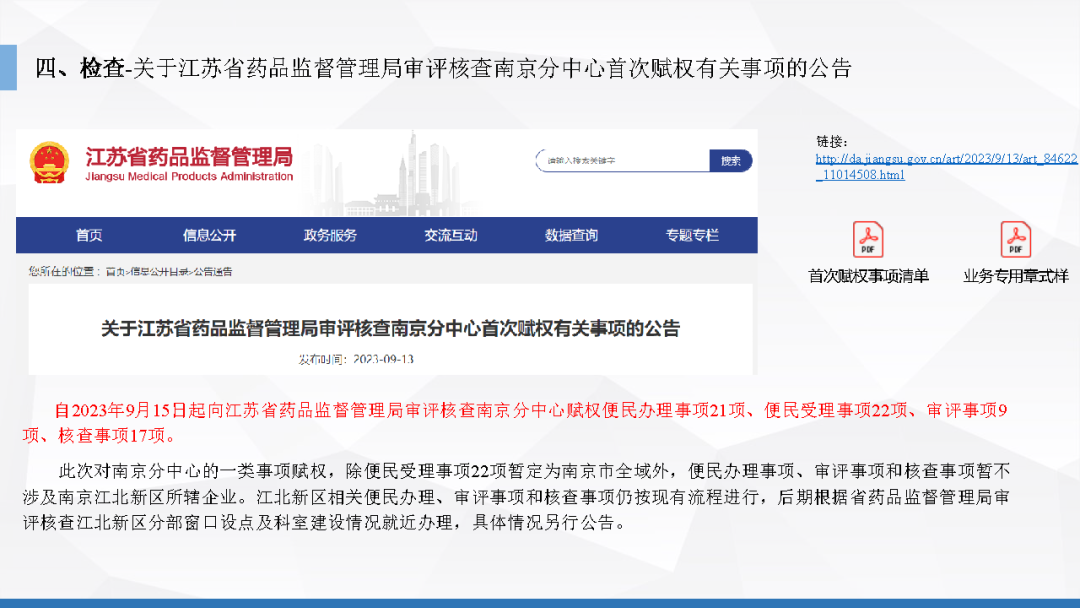Open the 信息公开 navigation menu
The height and width of the screenshot is (608, 1080).
209,236
